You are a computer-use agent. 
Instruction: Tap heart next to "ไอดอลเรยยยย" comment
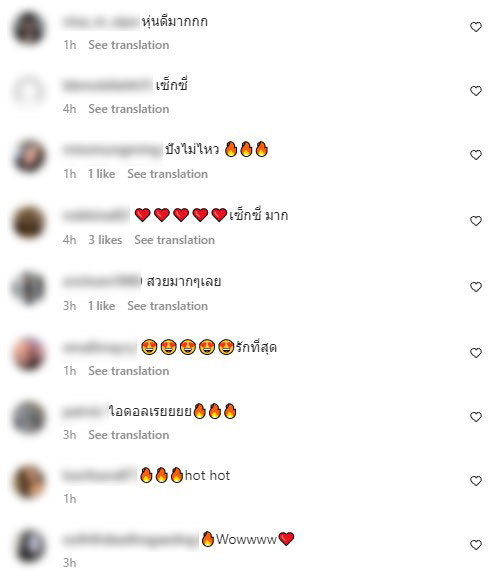tap(476, 417)
